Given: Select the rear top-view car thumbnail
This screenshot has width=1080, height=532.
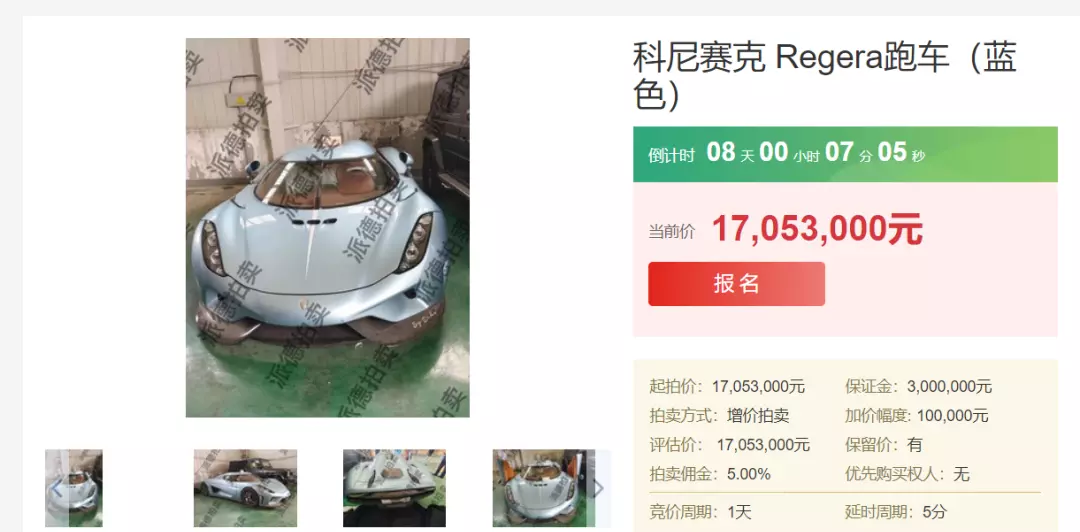Looking at the screenshot, I should point(395,488).
